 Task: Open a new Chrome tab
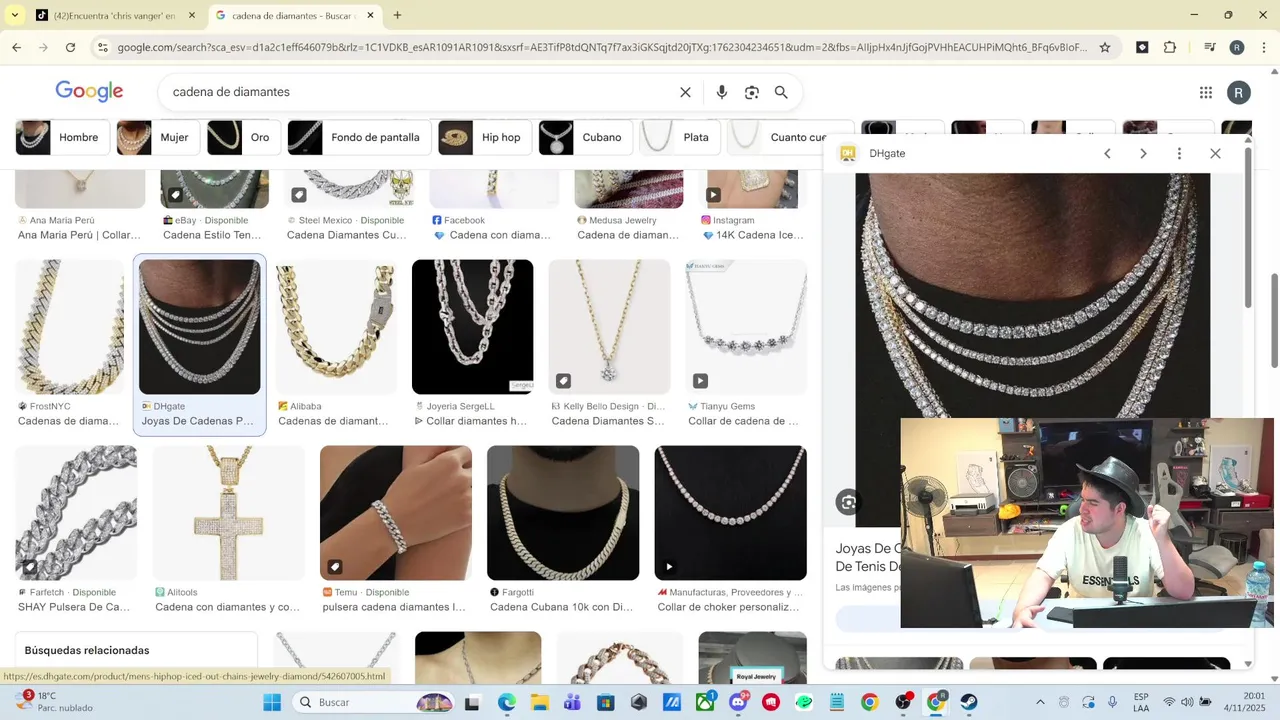coord(397,15)
